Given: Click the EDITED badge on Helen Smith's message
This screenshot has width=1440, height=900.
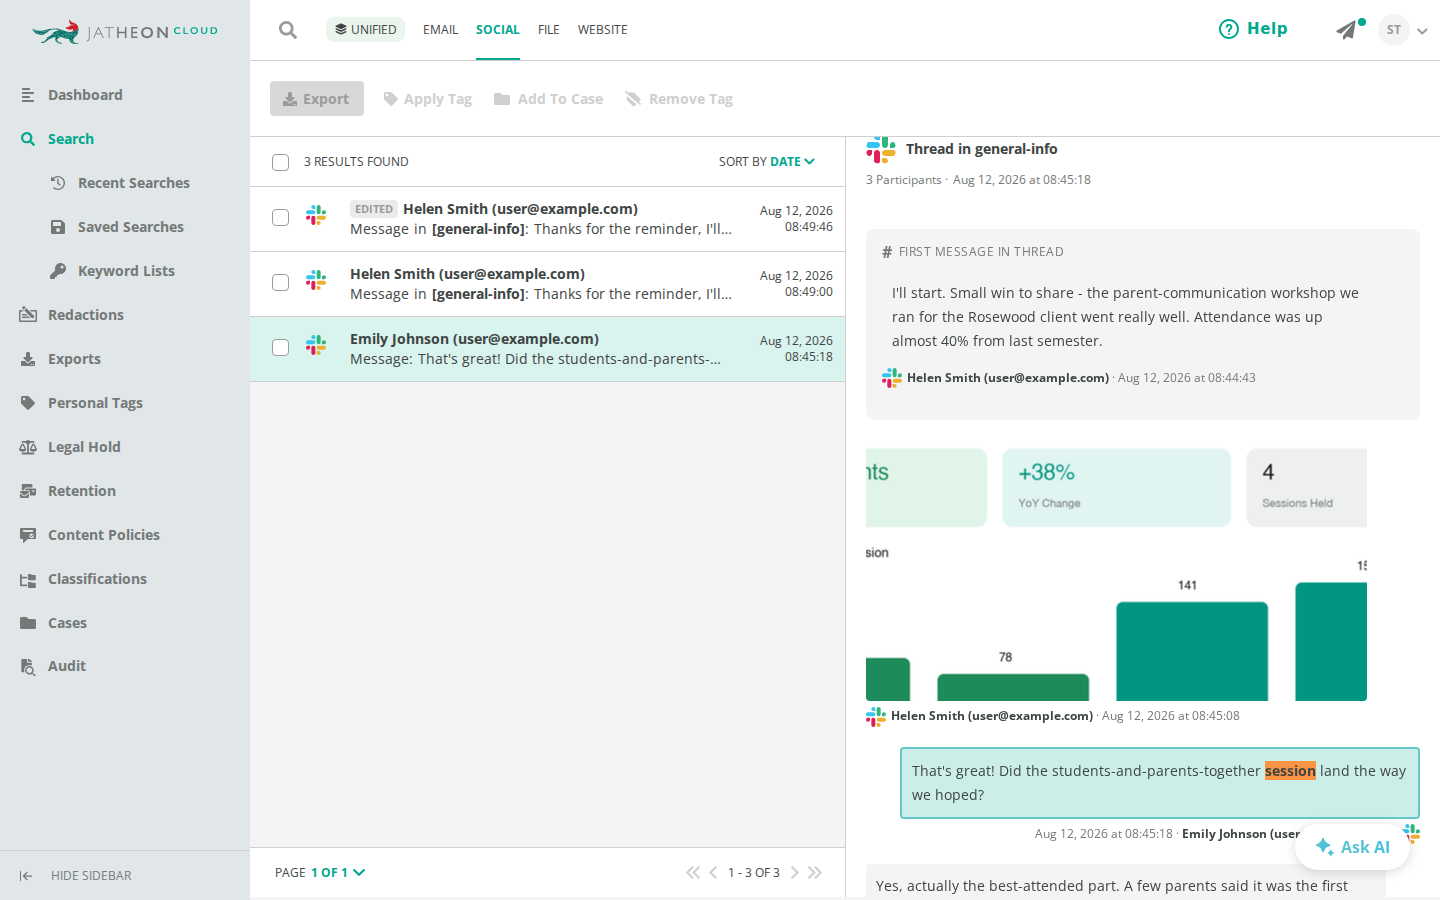Looking at the screenshot, I should [374, 209].
